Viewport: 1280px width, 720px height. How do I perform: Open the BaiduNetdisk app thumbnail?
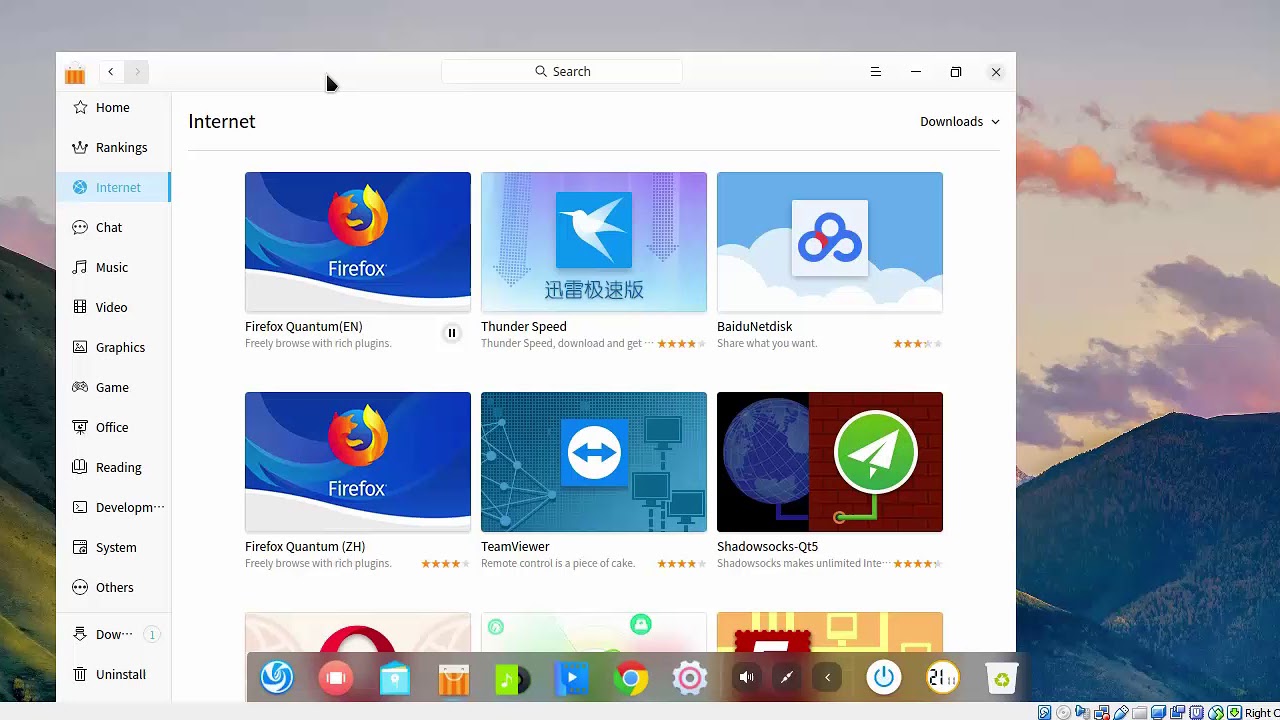click(x=830, y=242)
